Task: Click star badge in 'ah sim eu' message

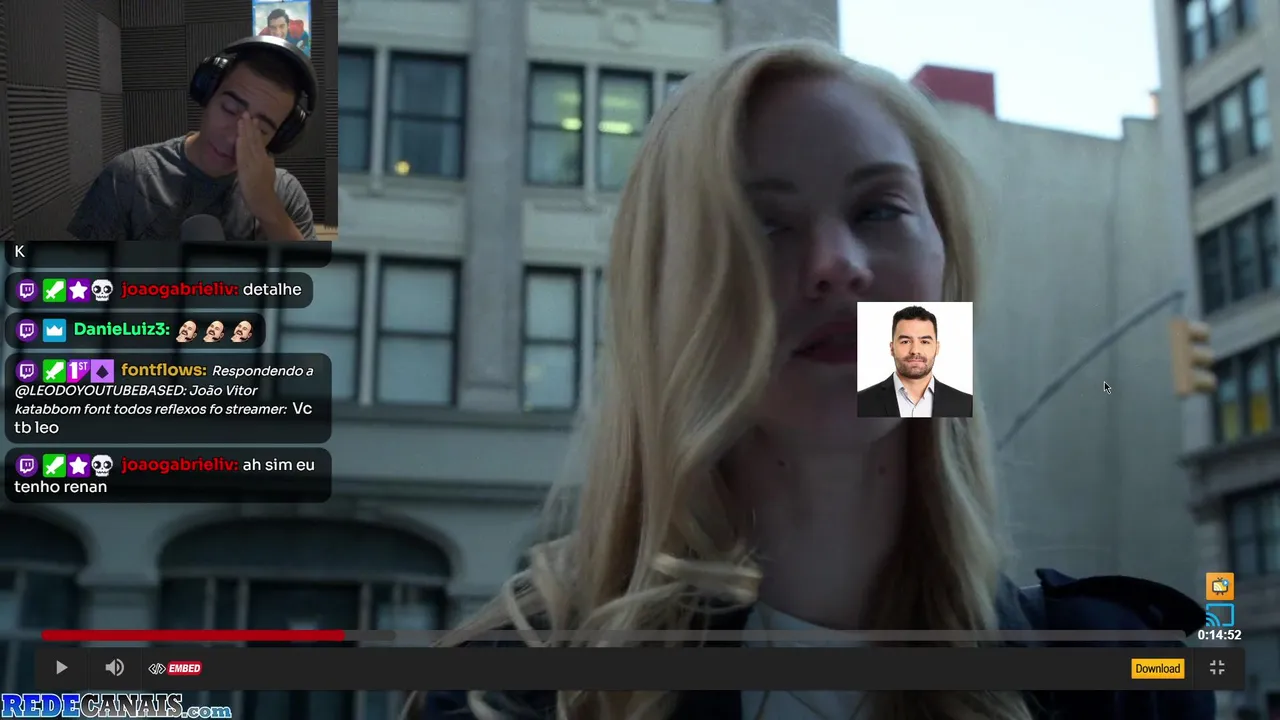Action: click(x=78, y=465)
